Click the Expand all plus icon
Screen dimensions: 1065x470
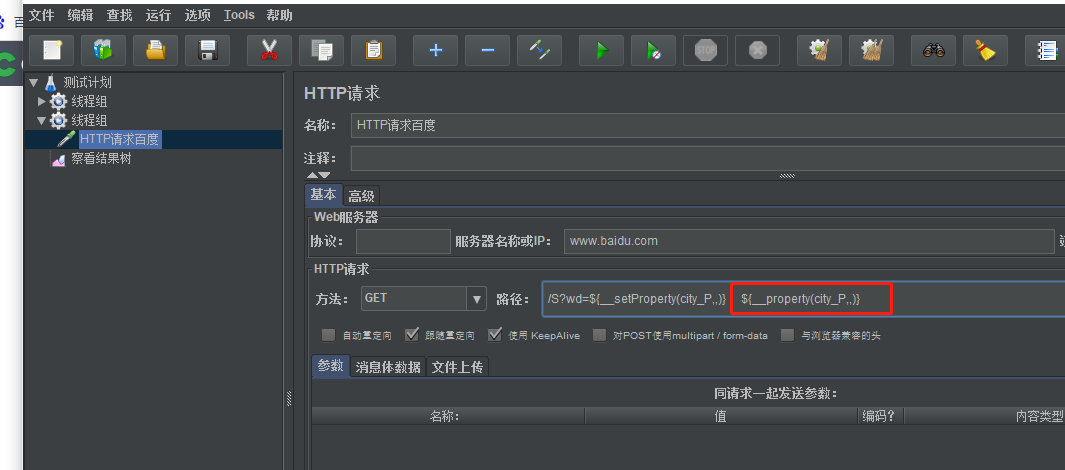435,50
